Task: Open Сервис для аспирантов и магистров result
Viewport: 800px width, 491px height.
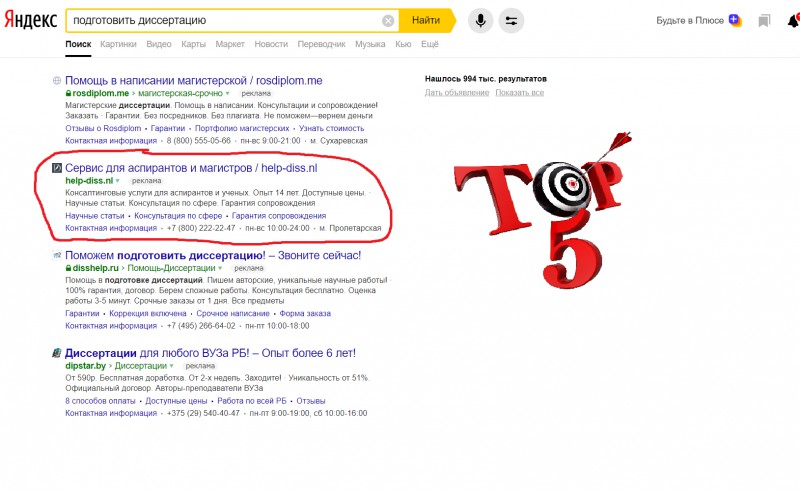Action: tap(191, 168)
